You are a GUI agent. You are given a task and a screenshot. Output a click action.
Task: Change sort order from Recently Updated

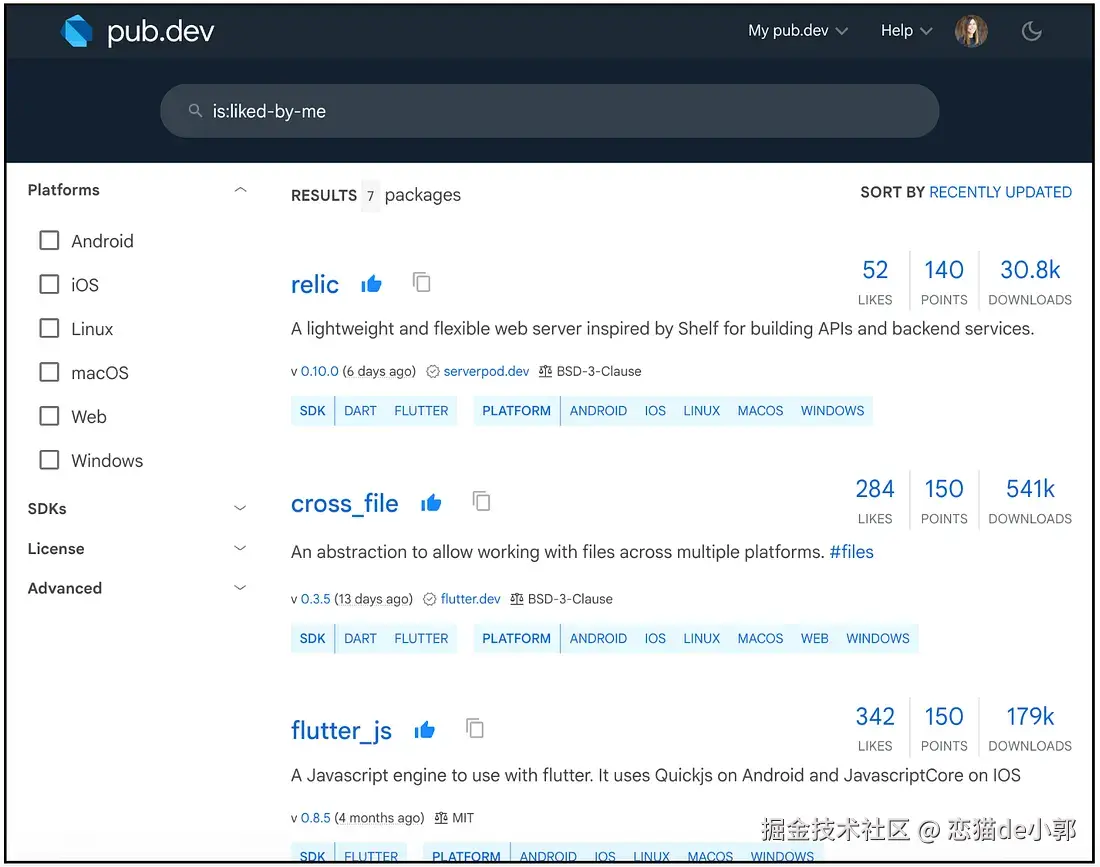point(1000,192)
